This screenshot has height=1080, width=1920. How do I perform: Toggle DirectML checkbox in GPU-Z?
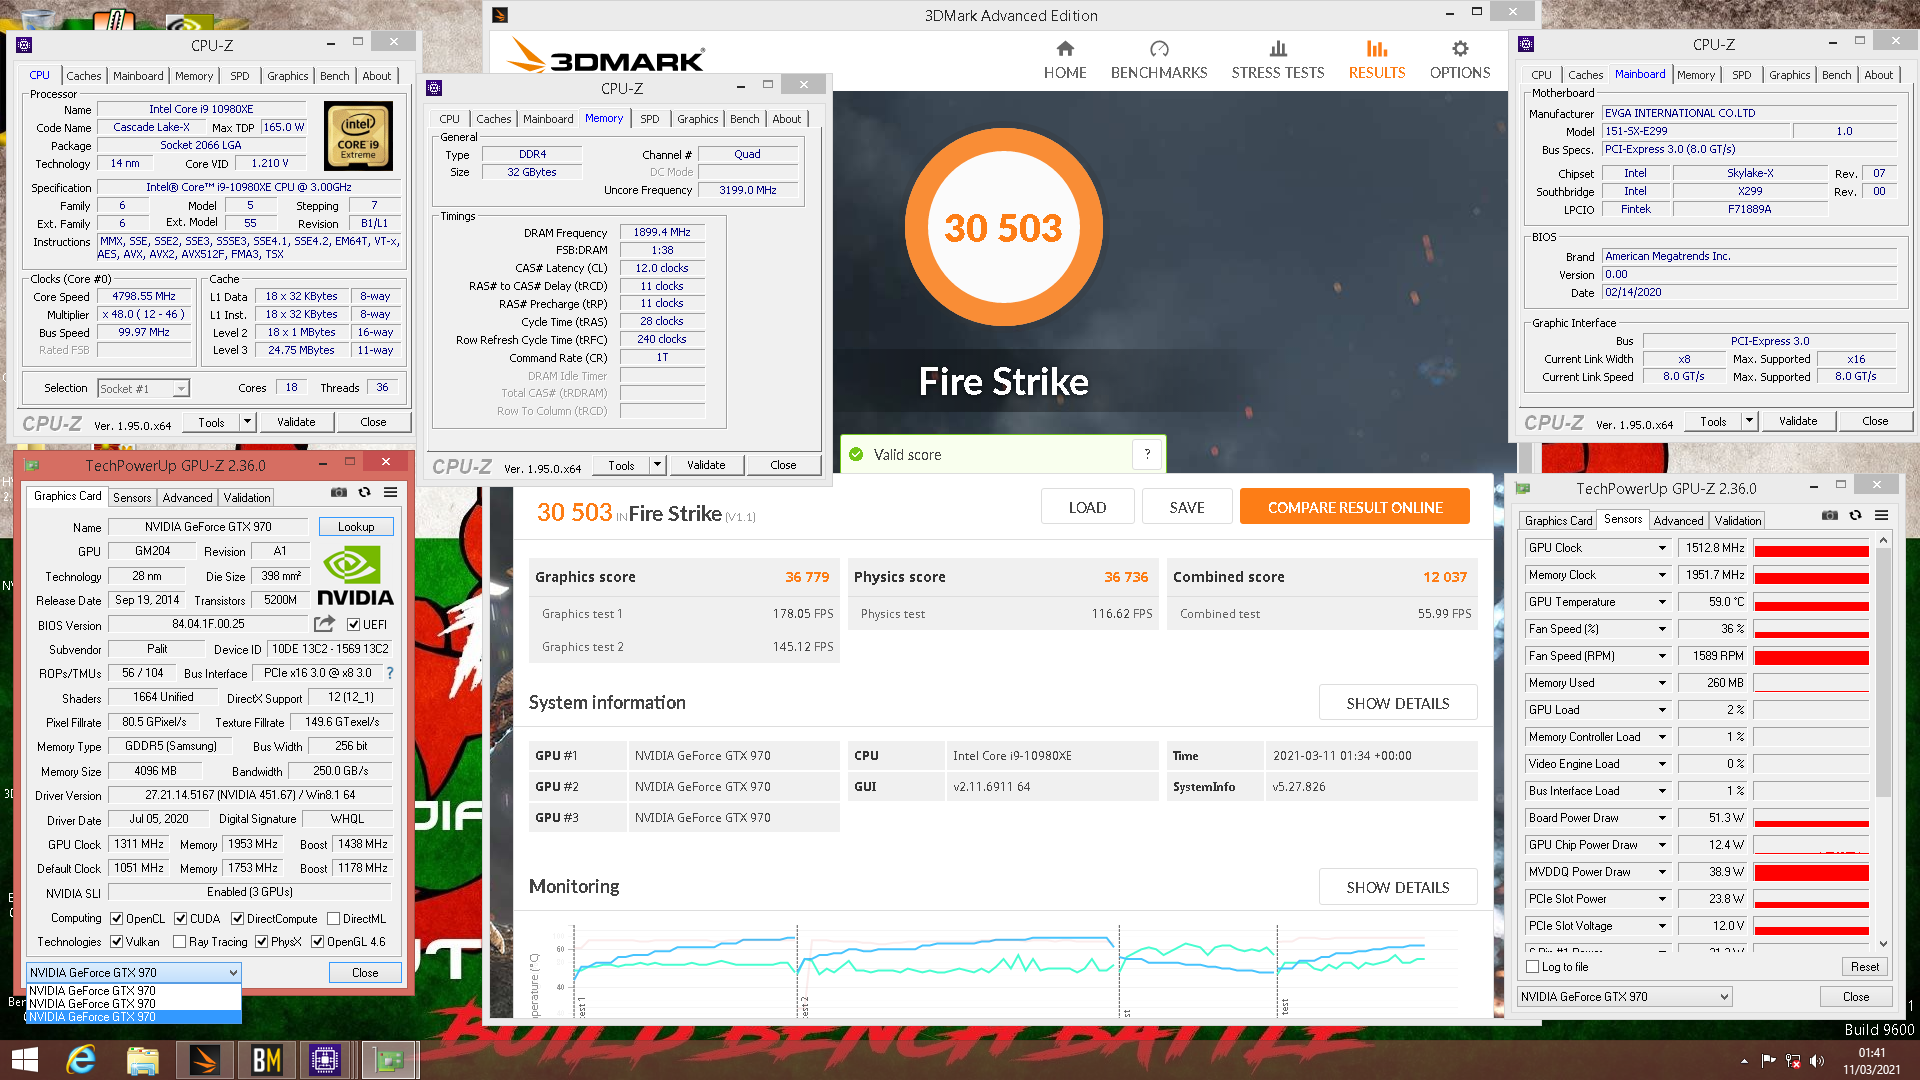(x=334, y=918)
